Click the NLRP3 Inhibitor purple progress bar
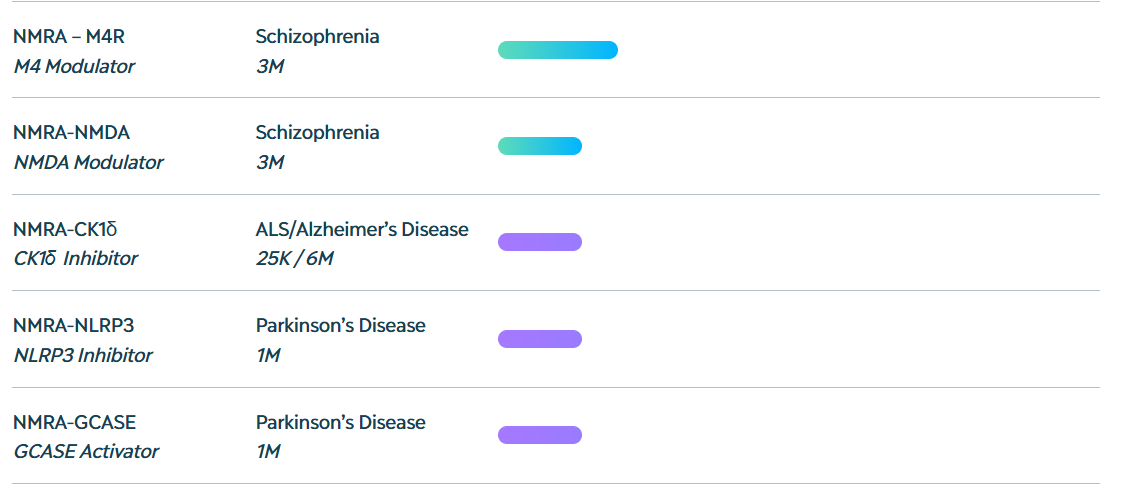The image size is (1129, 495). point(540,339)
